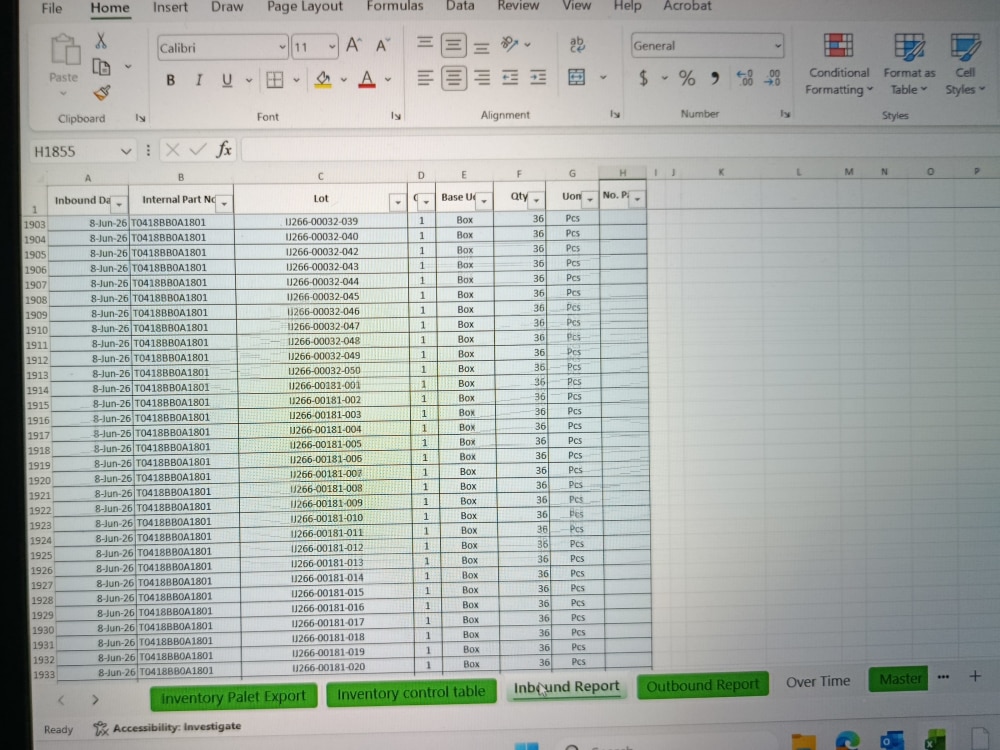1000x750 pixels.
Task: Click the Copy icon in Clipboard
Action: coord(101,67)
